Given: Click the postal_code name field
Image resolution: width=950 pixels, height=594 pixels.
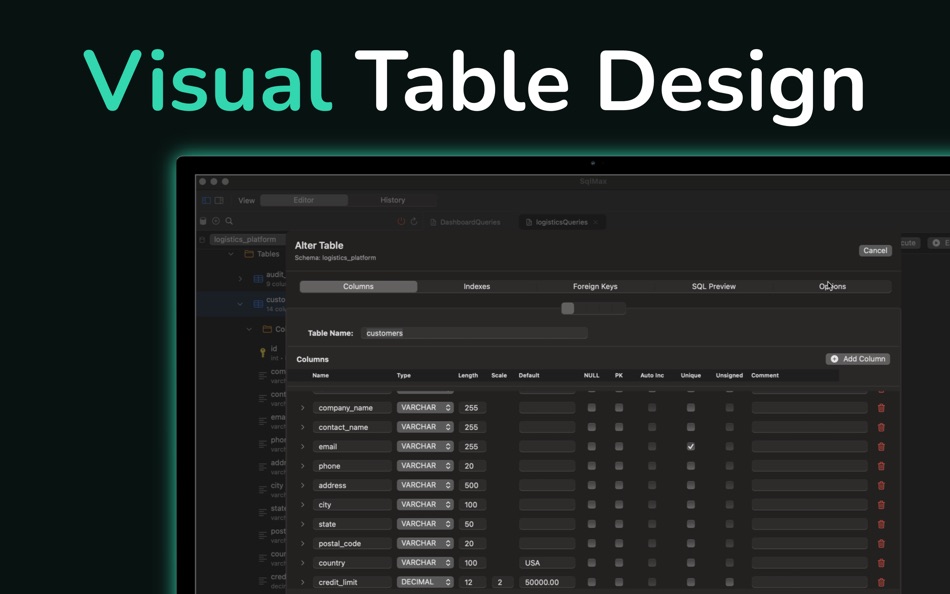Looking at the screenshot, I should [352, 544].
